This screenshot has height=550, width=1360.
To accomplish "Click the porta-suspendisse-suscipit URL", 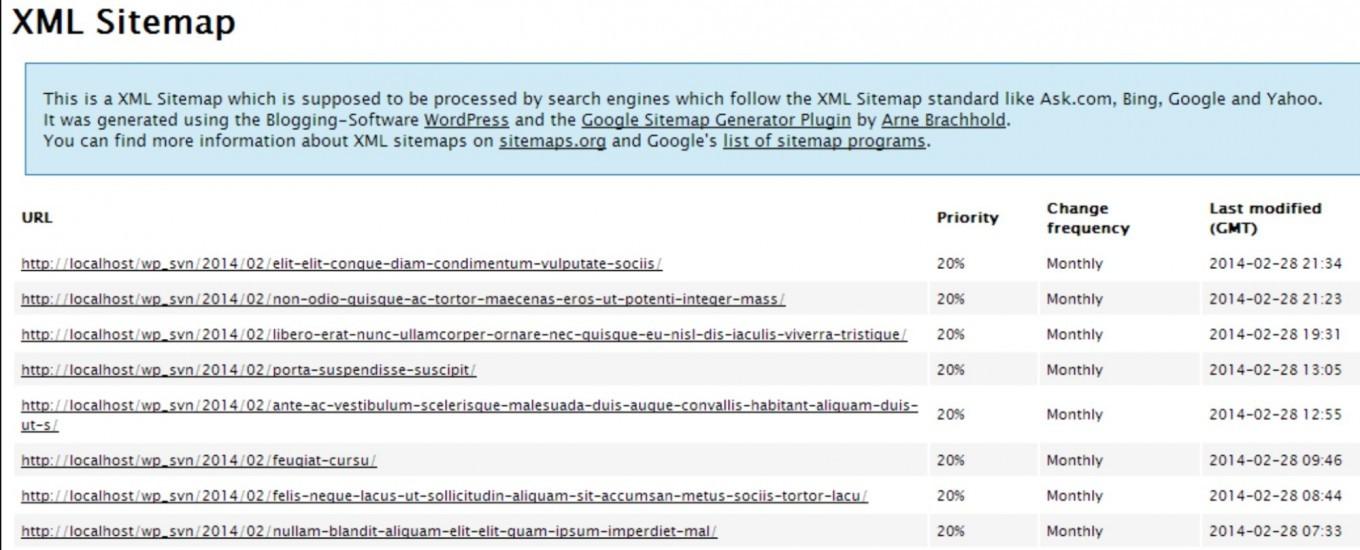I will (249, 370).
